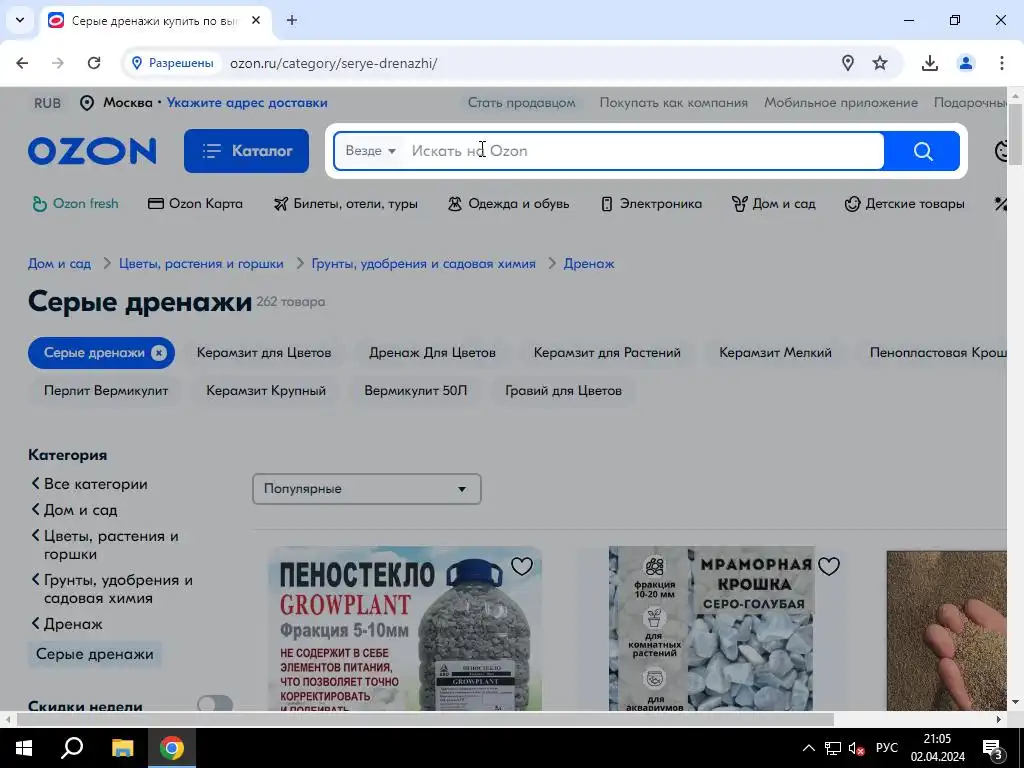Click the location pin in address bar

(x=848, y=63)
